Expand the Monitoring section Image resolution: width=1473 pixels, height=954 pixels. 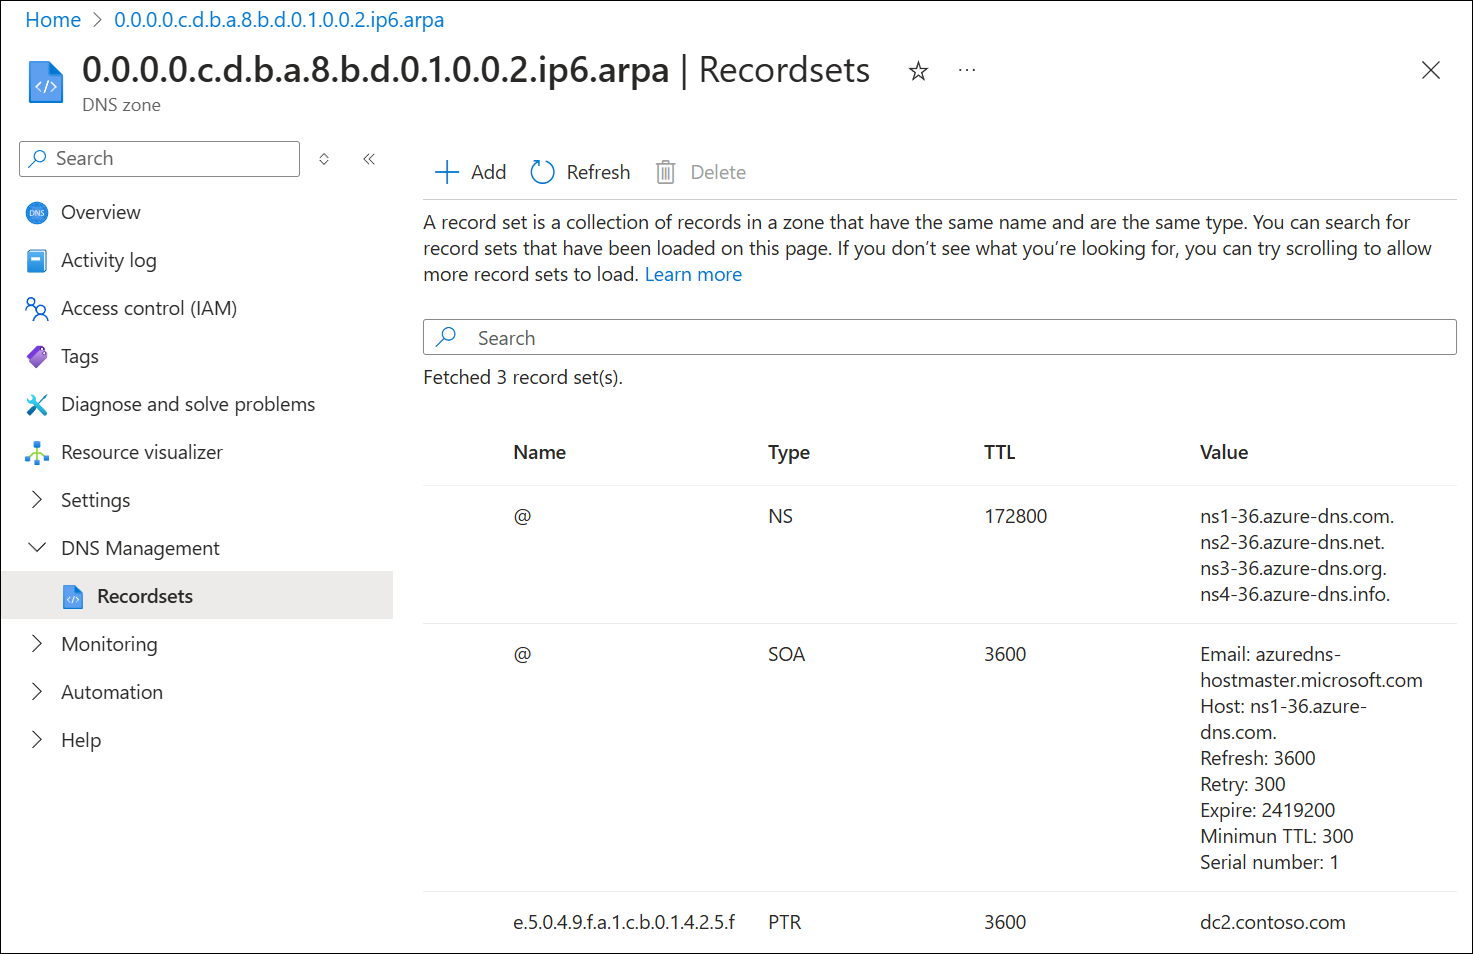[x=37, y=643]
